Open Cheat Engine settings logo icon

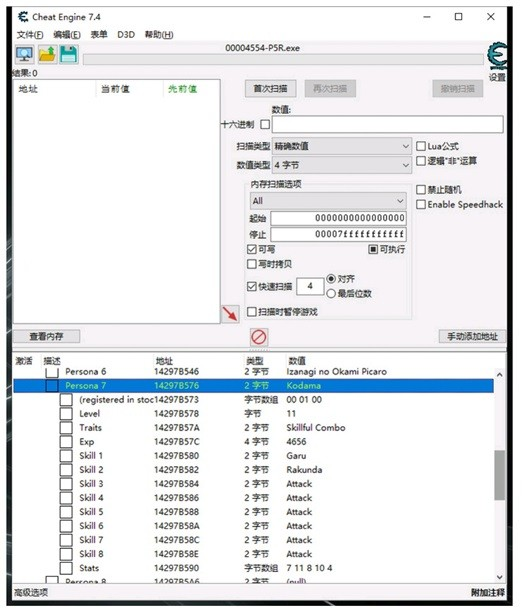coord(497,56)
